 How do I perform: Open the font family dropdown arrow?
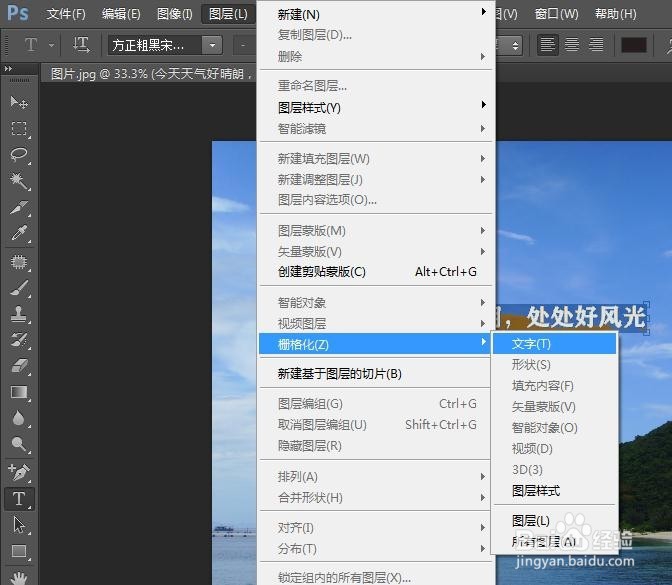click(x=212, y=45)
